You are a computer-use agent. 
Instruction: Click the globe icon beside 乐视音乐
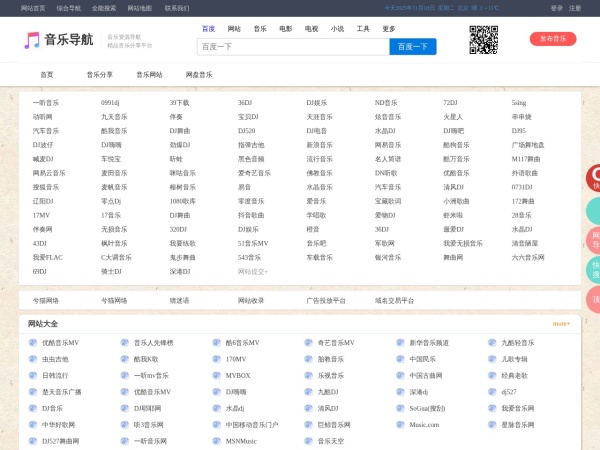pyautogui.click(x=308, y=375)
